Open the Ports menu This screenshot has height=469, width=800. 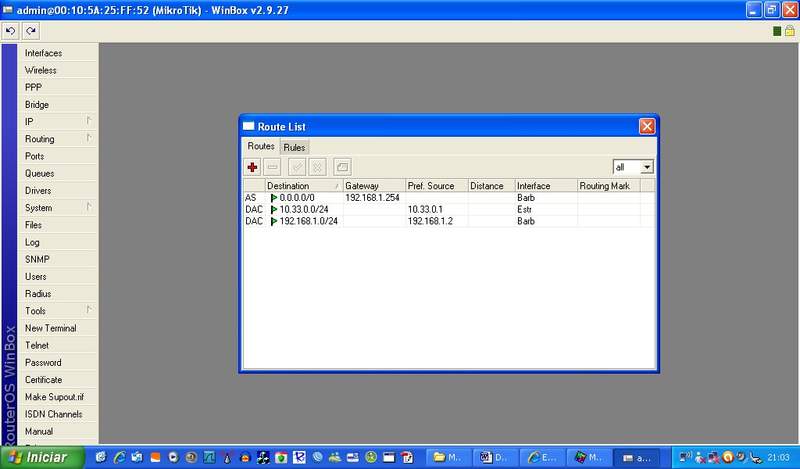click(x=57, y=156)
